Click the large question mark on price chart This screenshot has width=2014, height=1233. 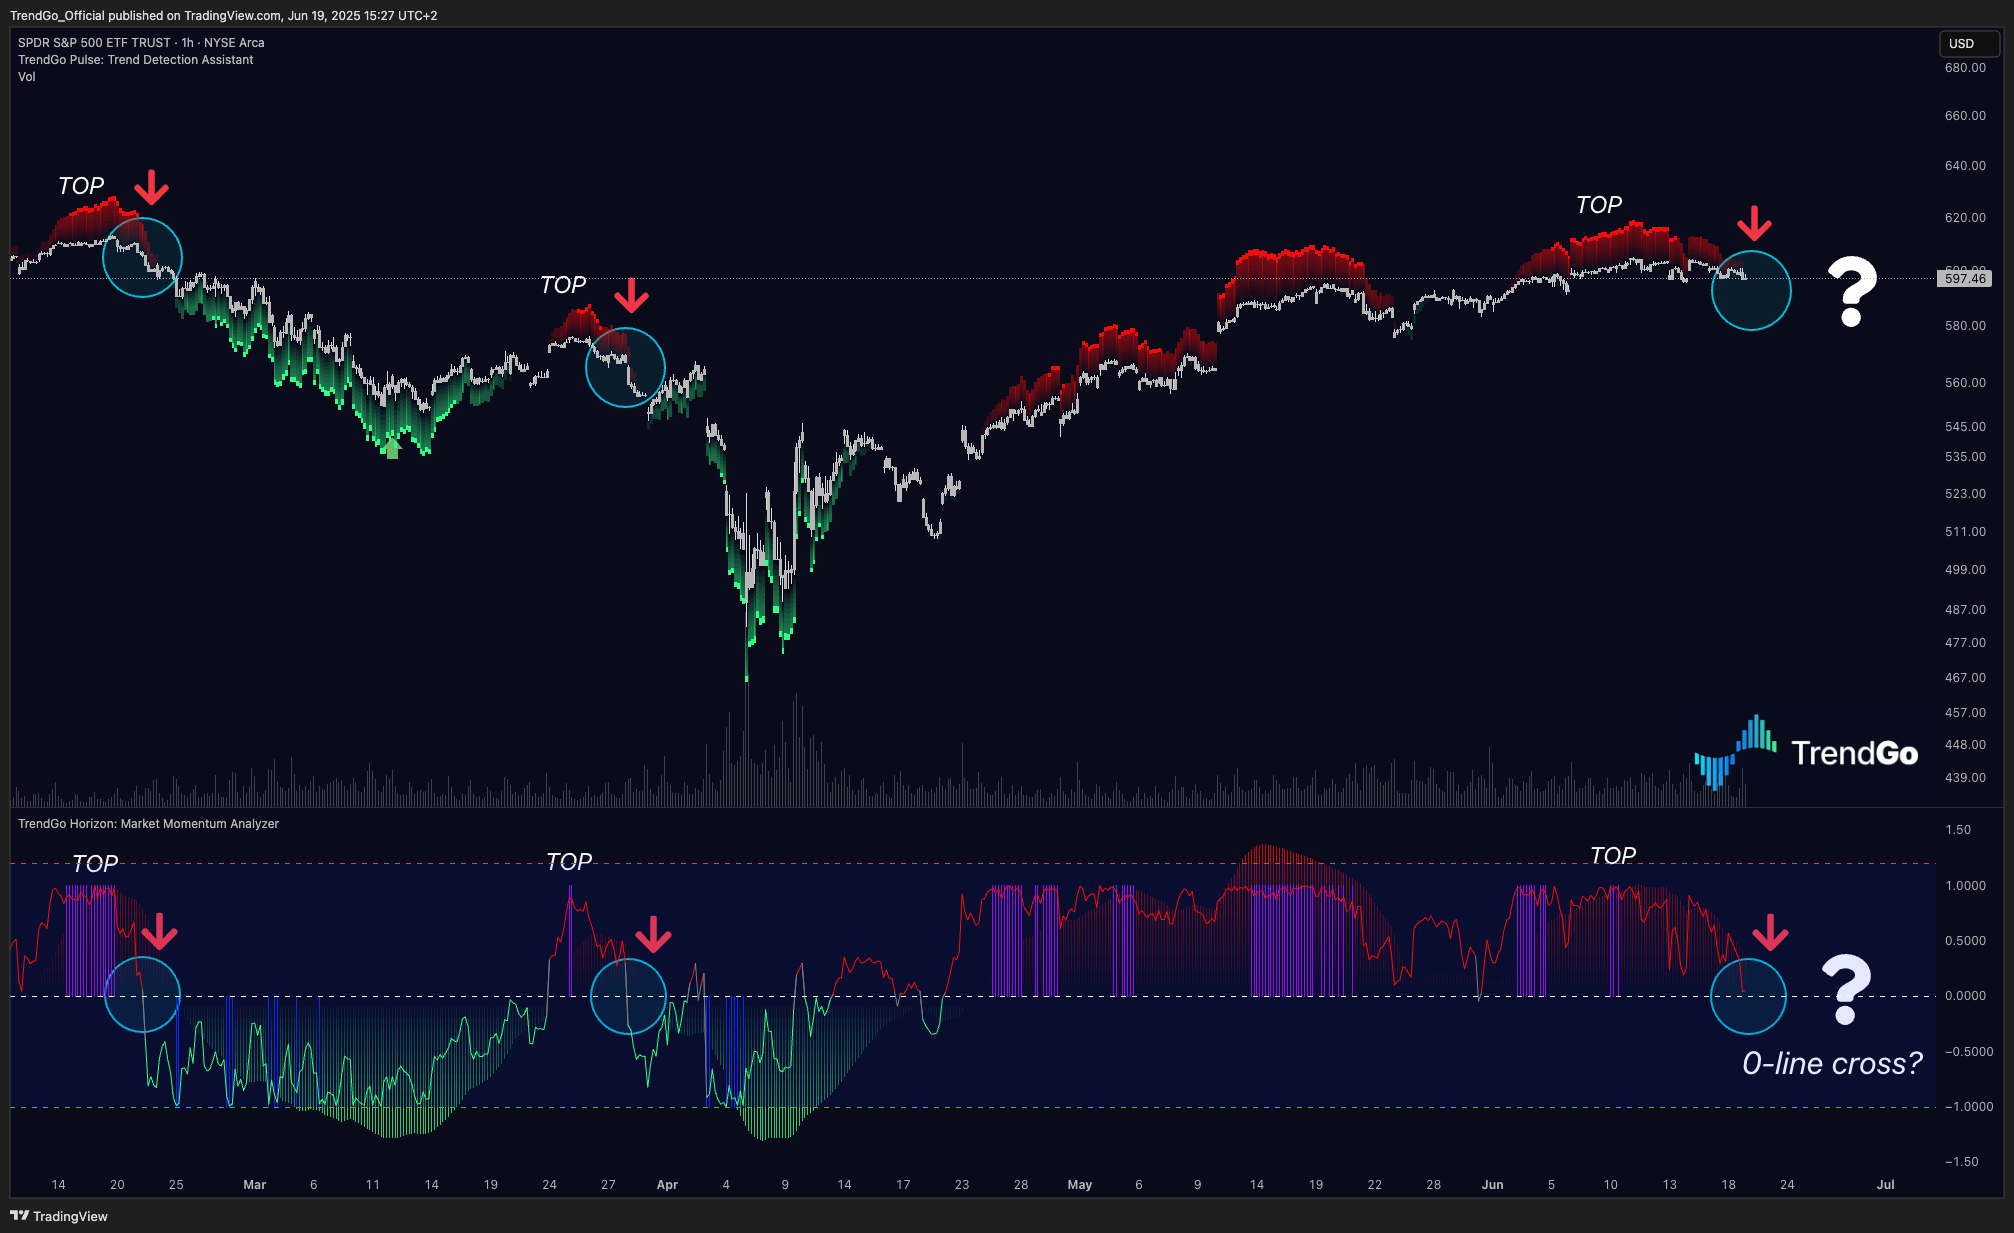(1851, 291)
